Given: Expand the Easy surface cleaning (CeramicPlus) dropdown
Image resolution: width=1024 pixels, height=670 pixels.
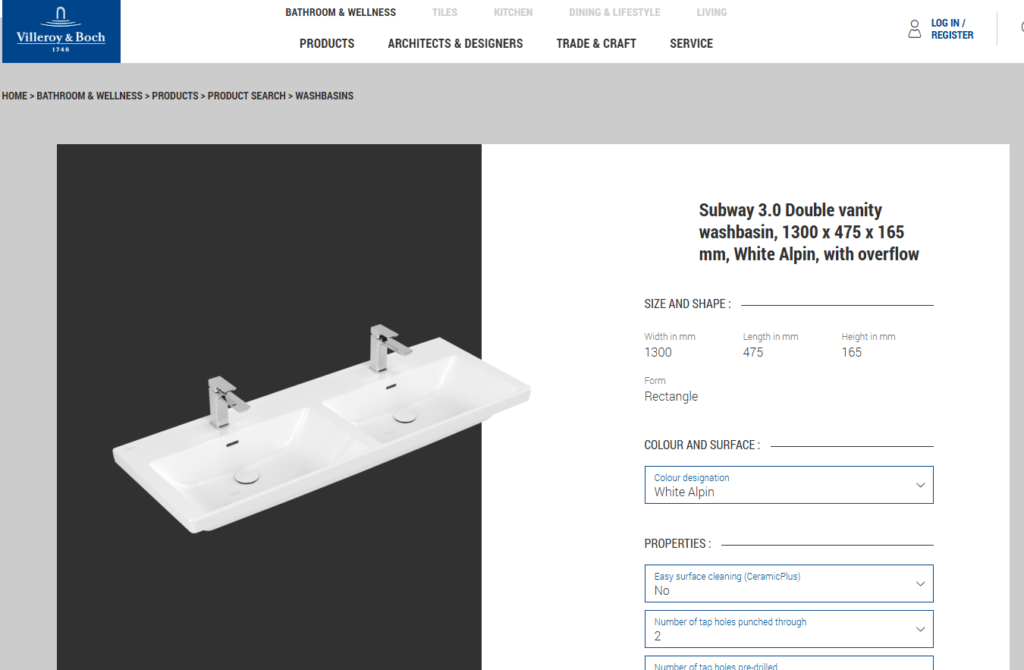Looking at the screenshot, I should pyautogui.click(x=789, y=584).
